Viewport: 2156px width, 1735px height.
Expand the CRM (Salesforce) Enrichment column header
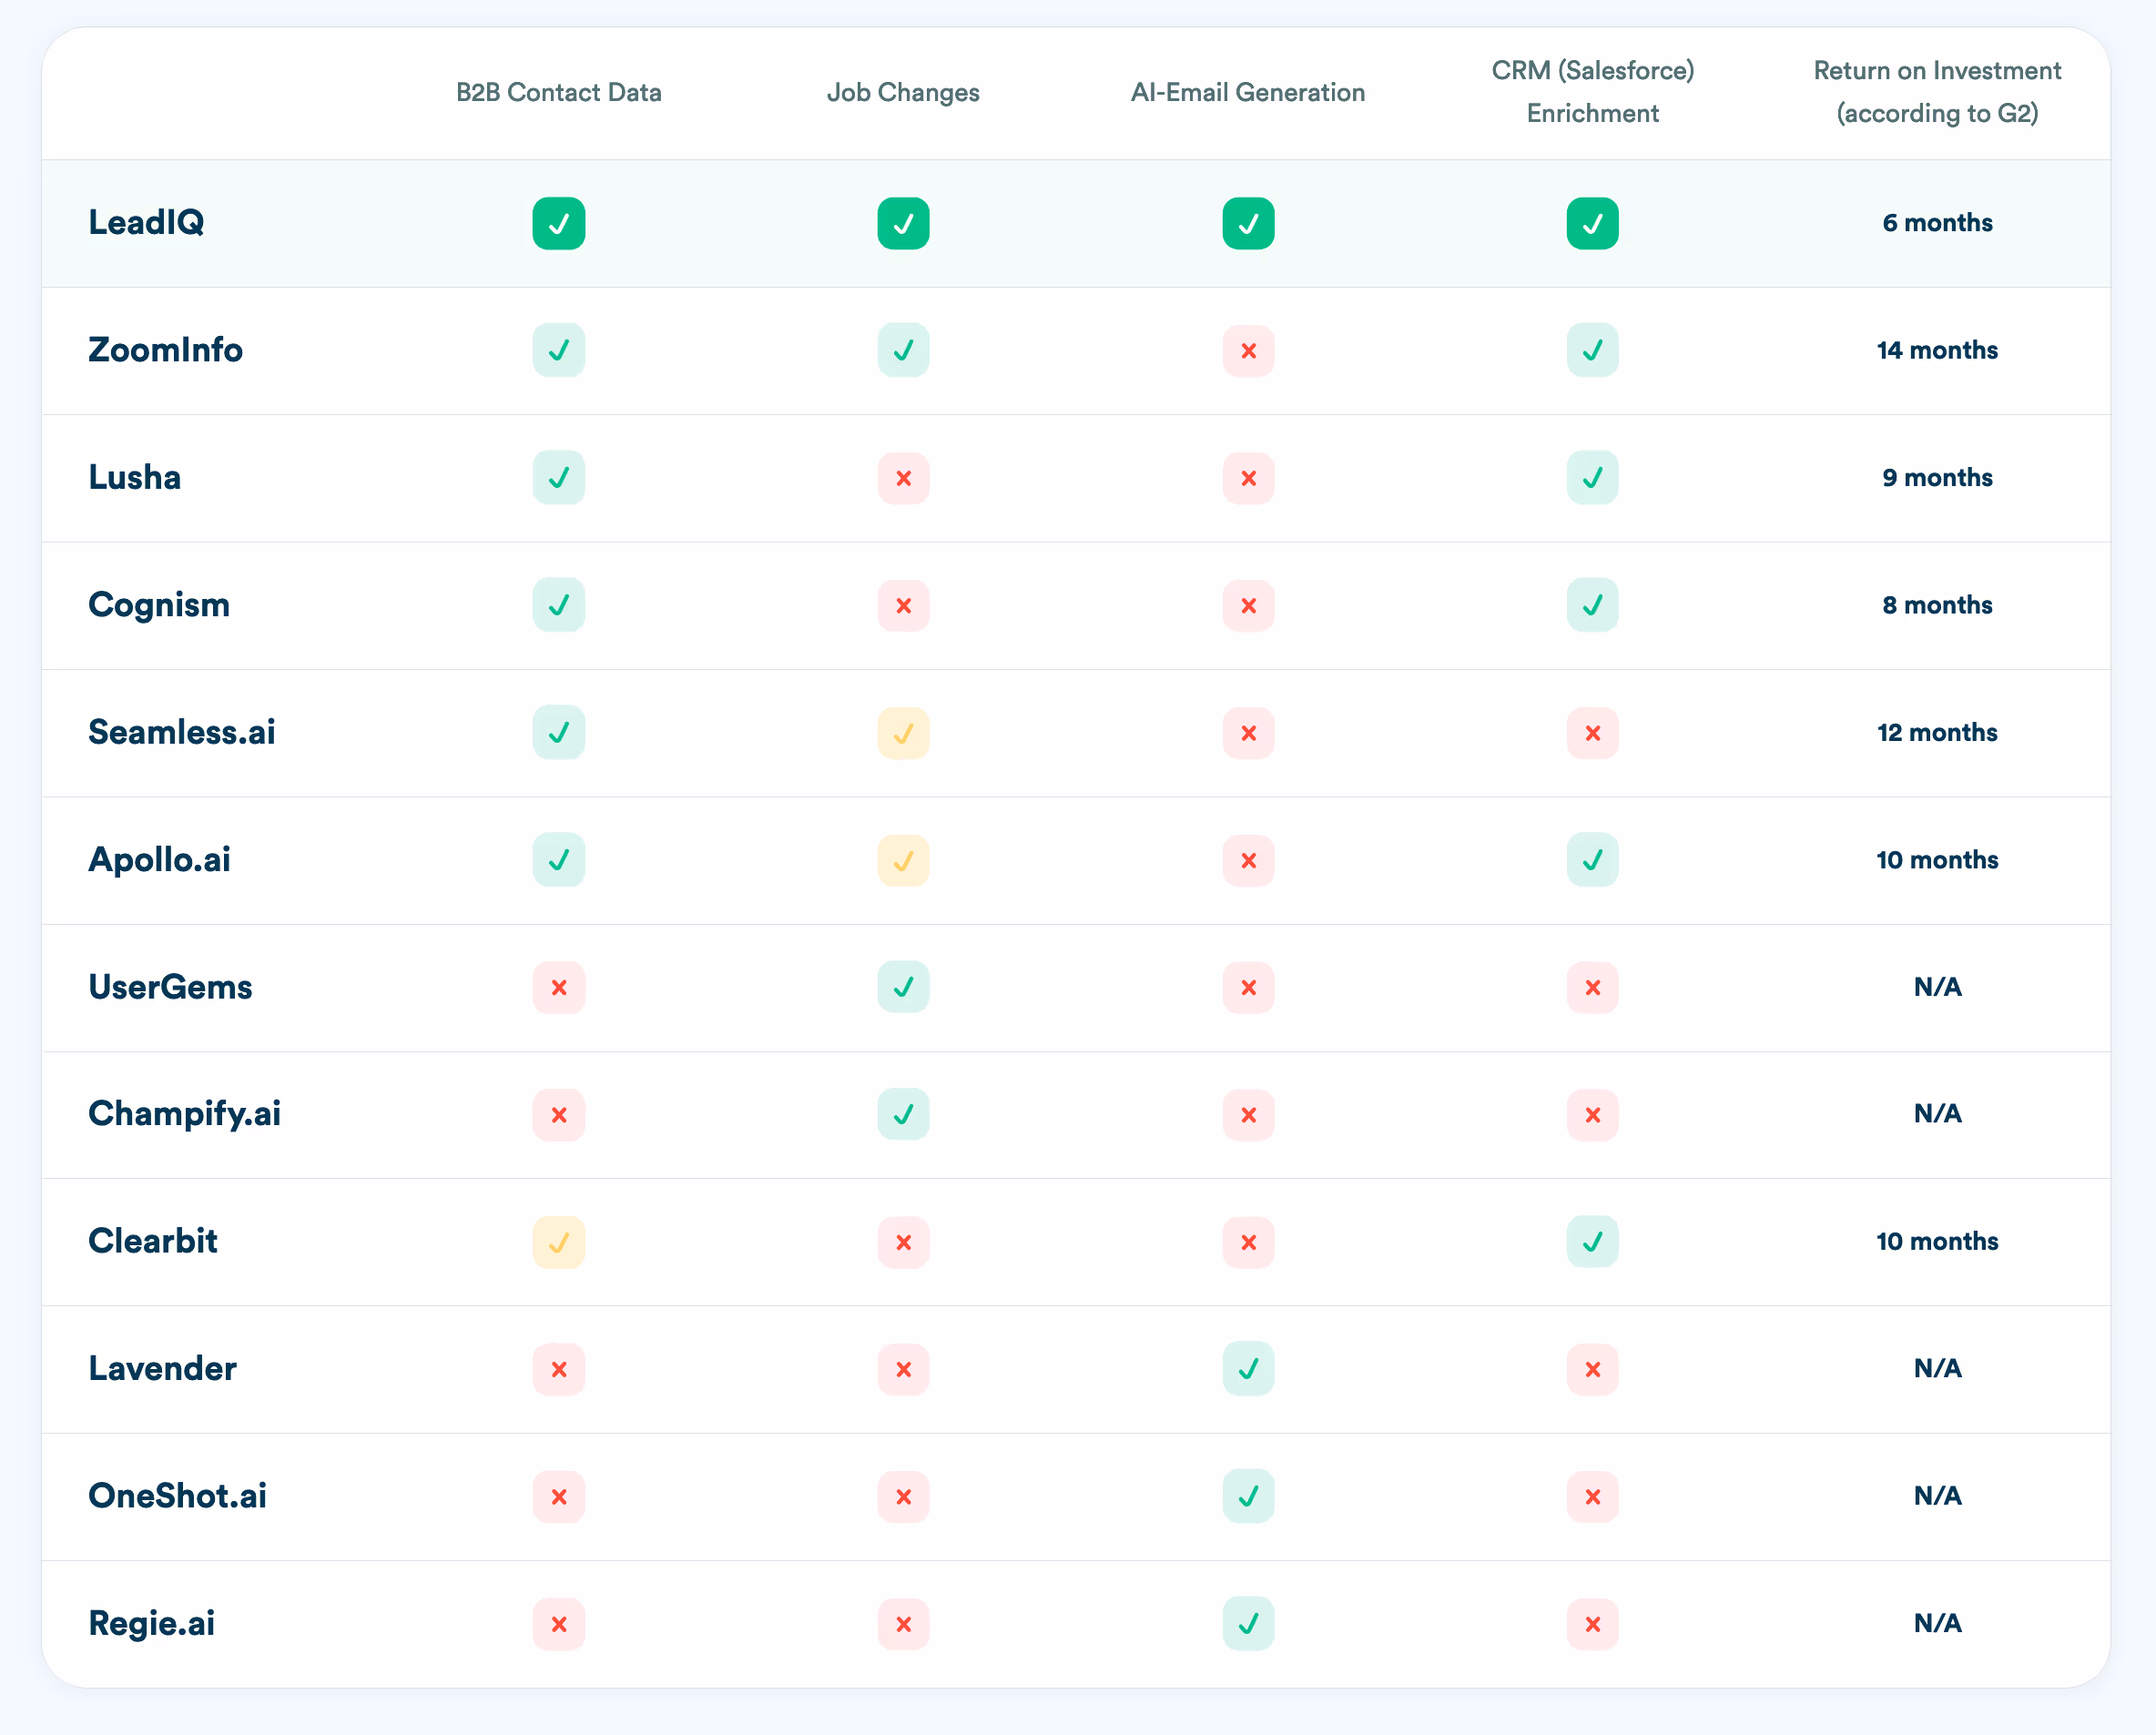click(1592, 92)
